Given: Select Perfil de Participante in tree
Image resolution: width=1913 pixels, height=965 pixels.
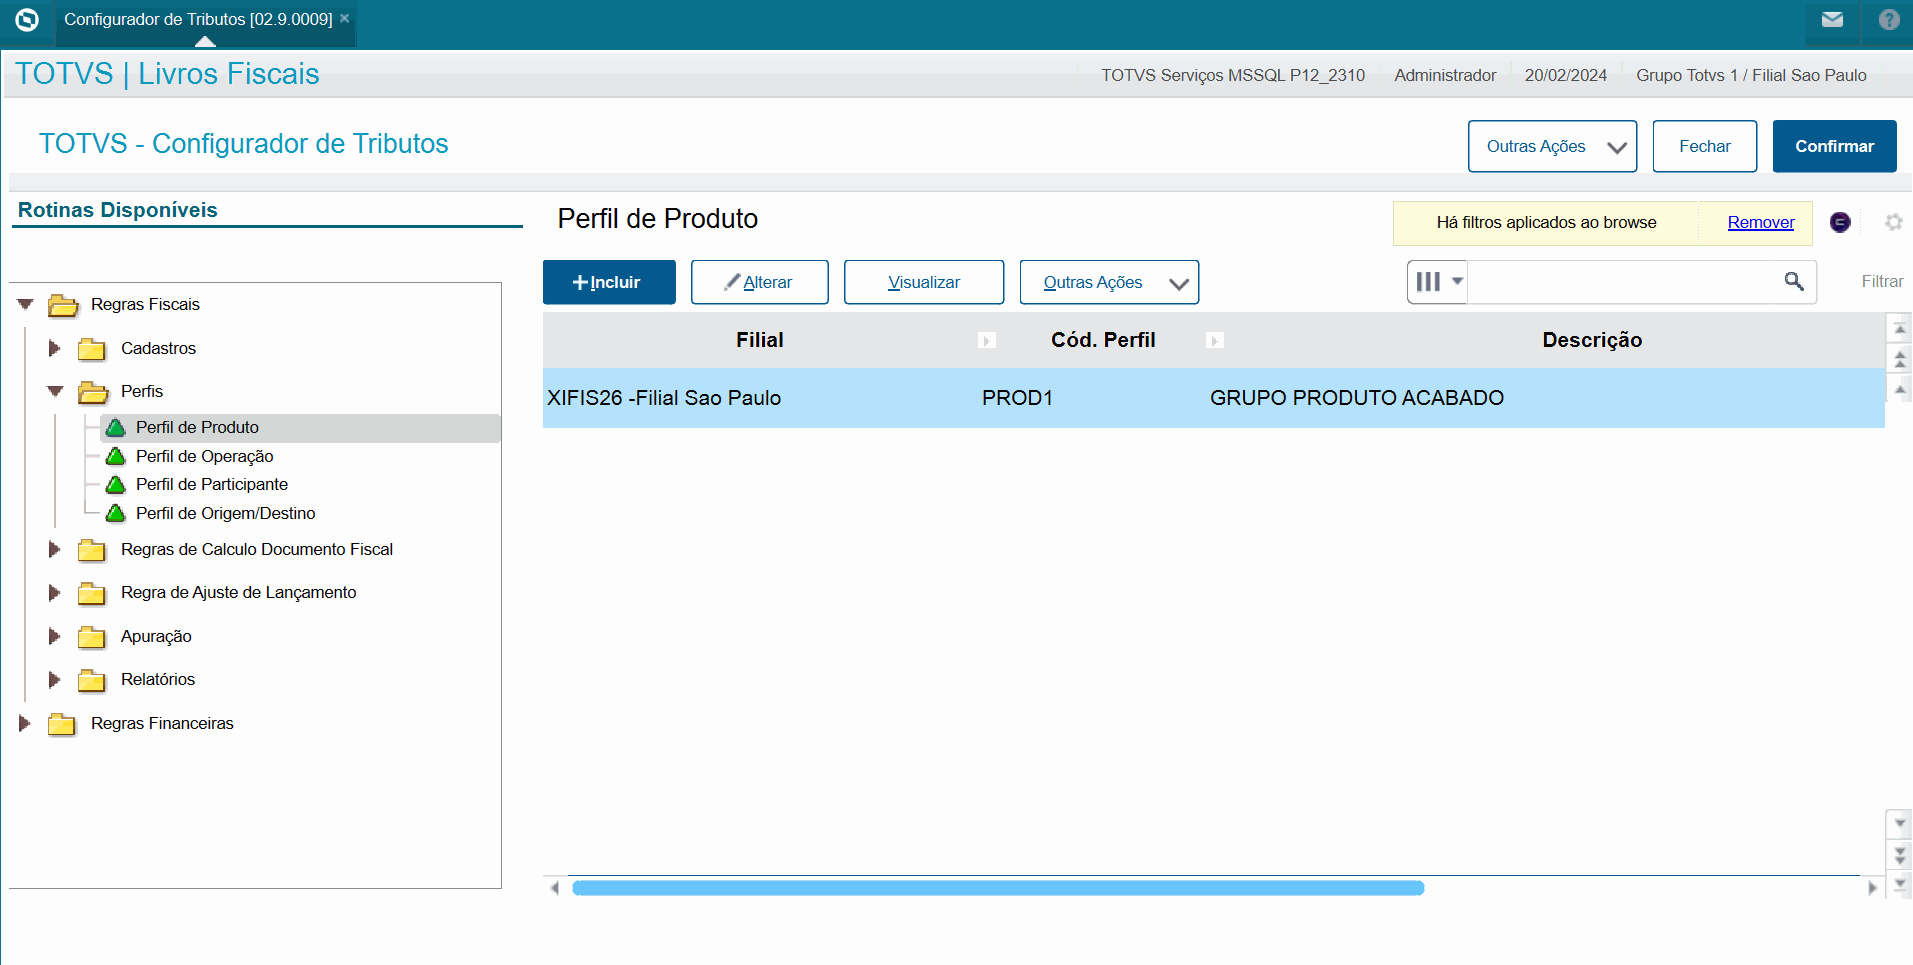Looking at the screenshot, I should pyautogui.click(x=212, y=484).
